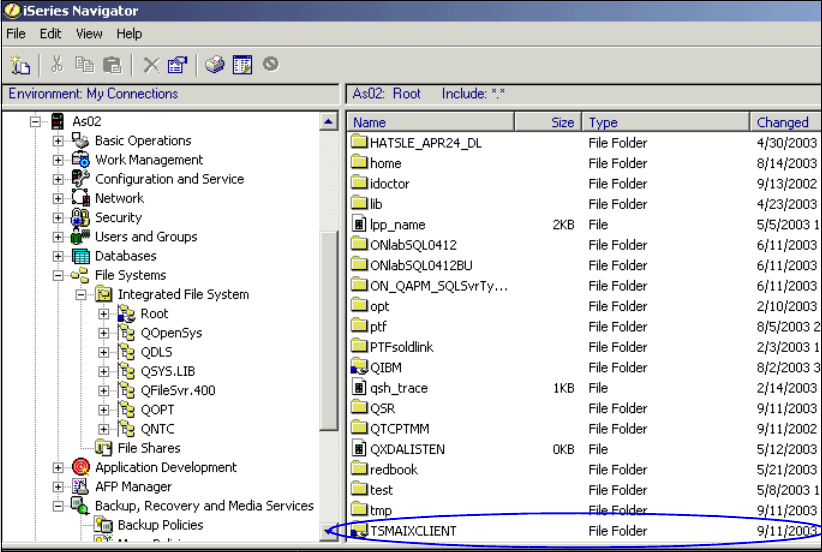822x552 pixels.
Task: Click the QIBM folder icon
Action: pyautogui.click(x=359, y=367)
